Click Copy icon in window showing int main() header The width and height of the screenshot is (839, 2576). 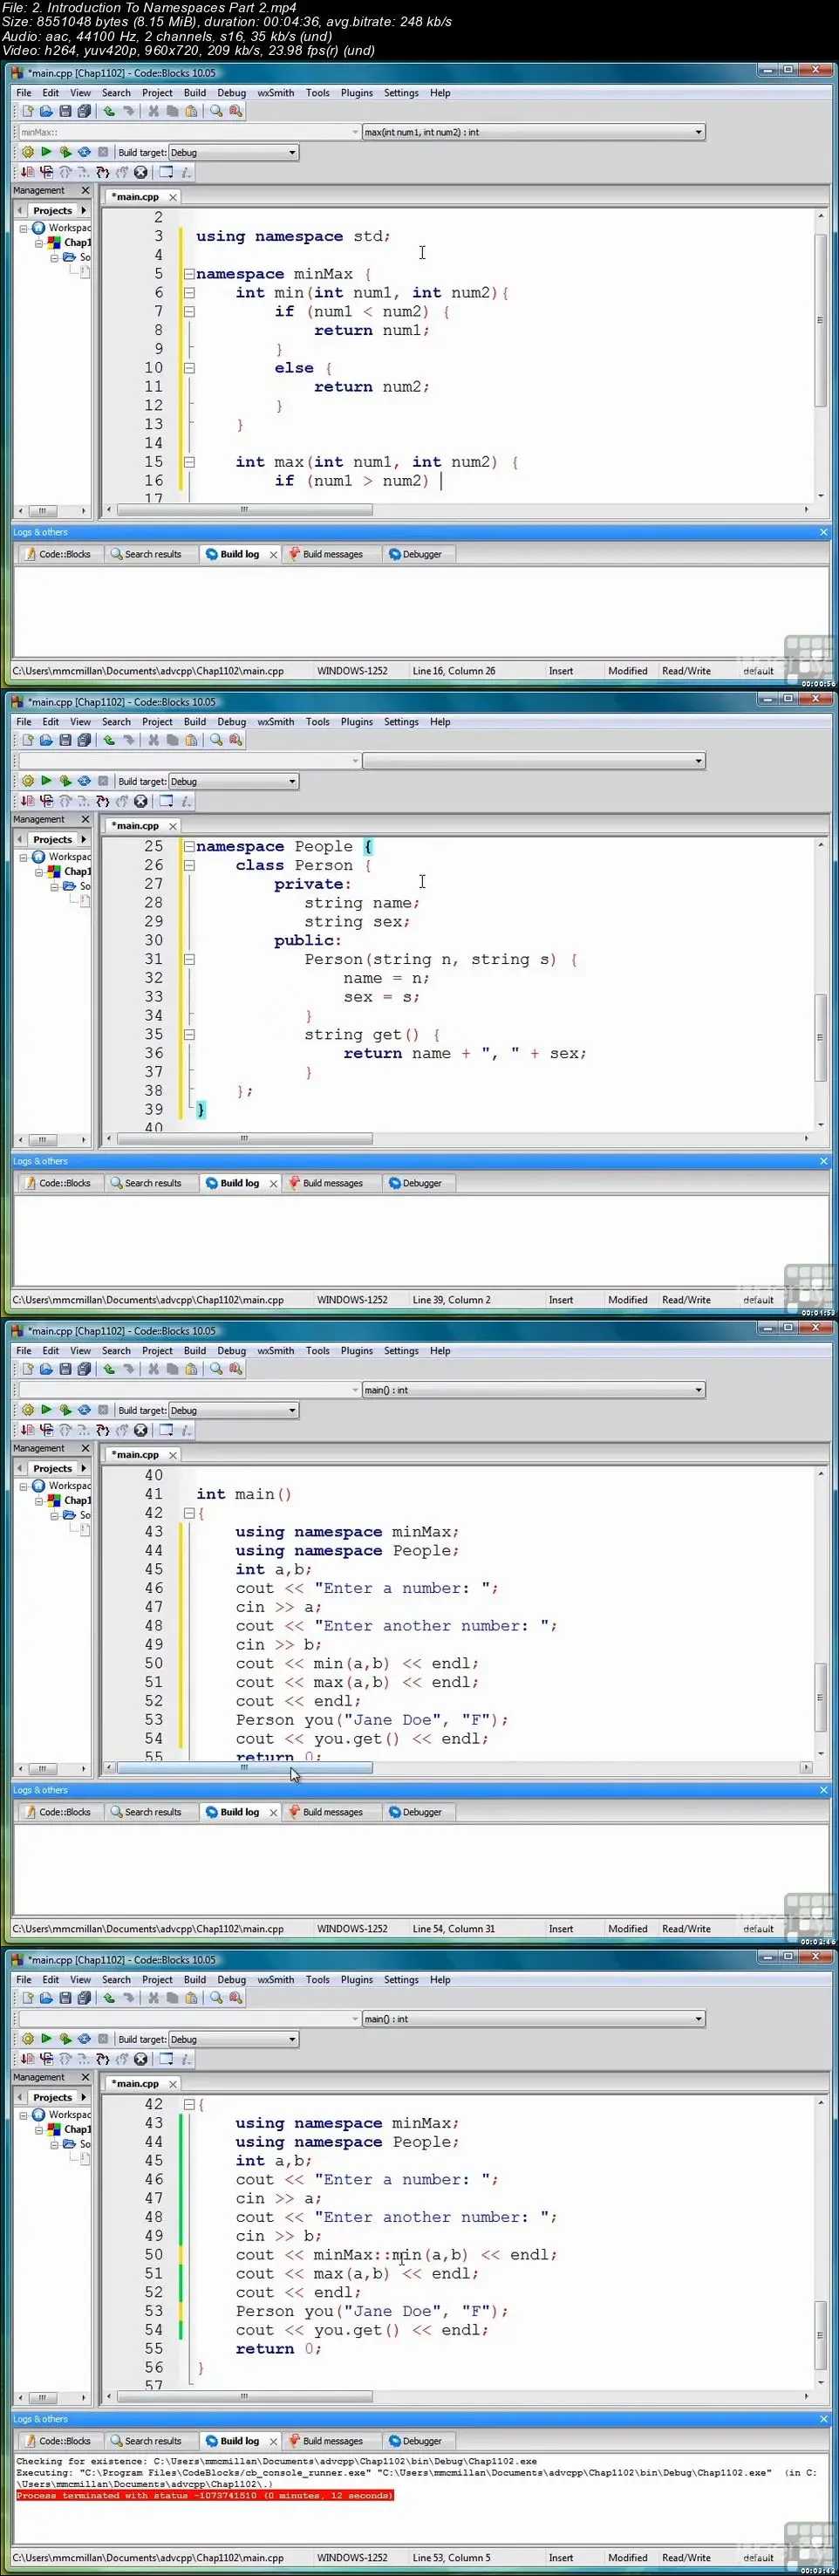(172, 1369)
